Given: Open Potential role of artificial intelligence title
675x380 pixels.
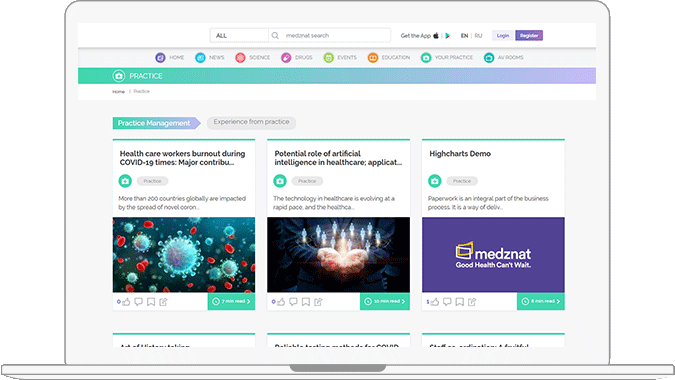Looking at the screenshot, I should (338, 158).
